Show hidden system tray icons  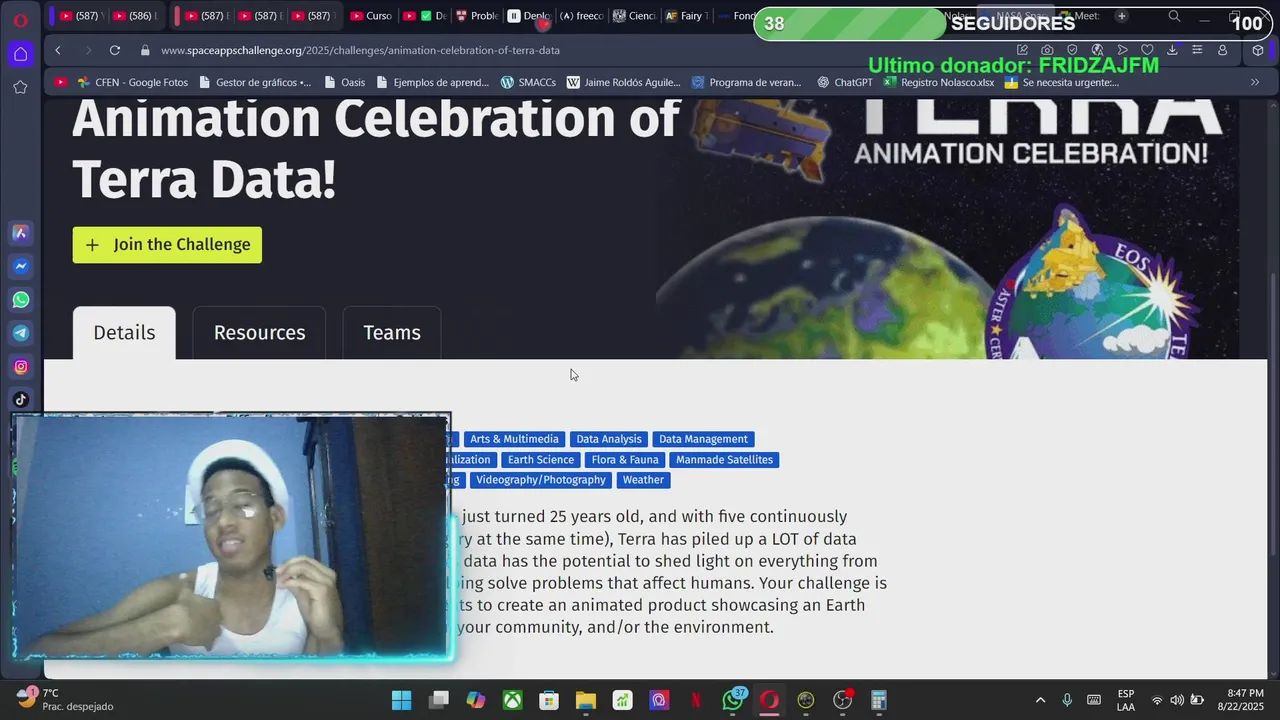(x=1040, y=700)
